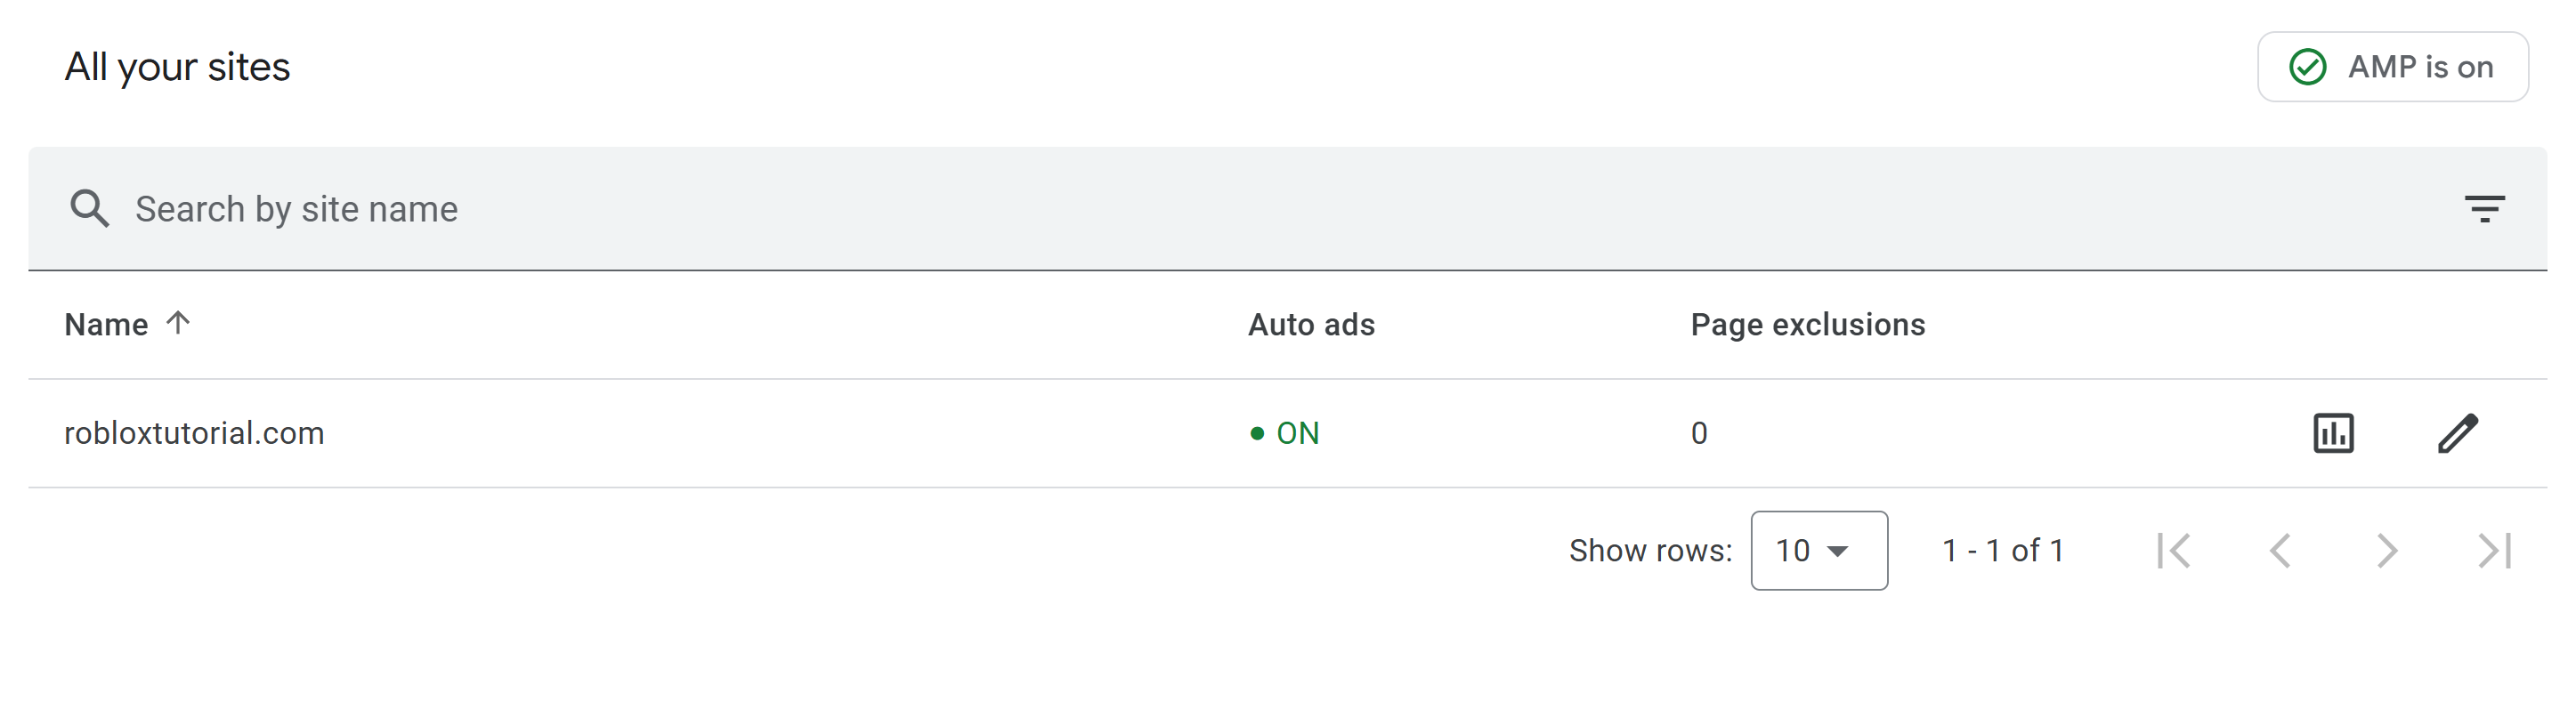Click the Page exclusions column header

pyautogui.click(x=1807, y=324)
